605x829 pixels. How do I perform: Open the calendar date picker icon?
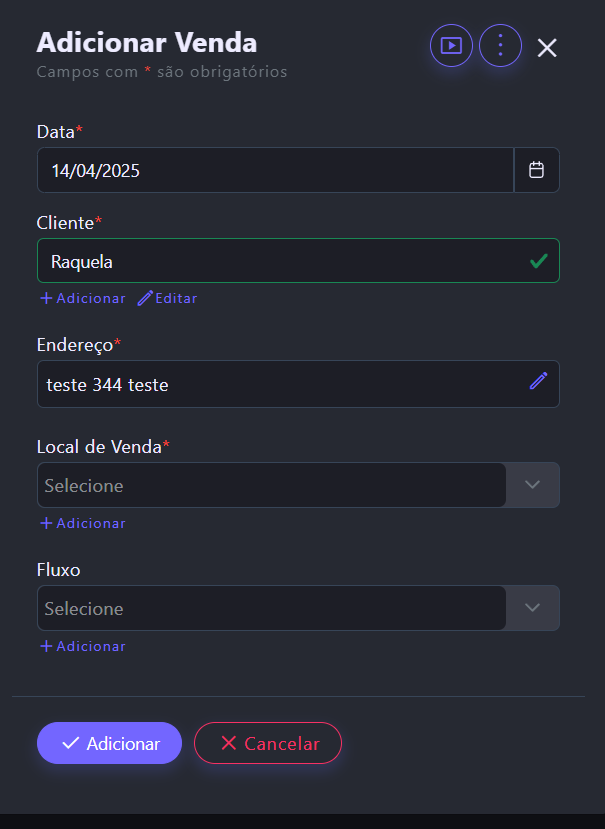pos(536,170)
